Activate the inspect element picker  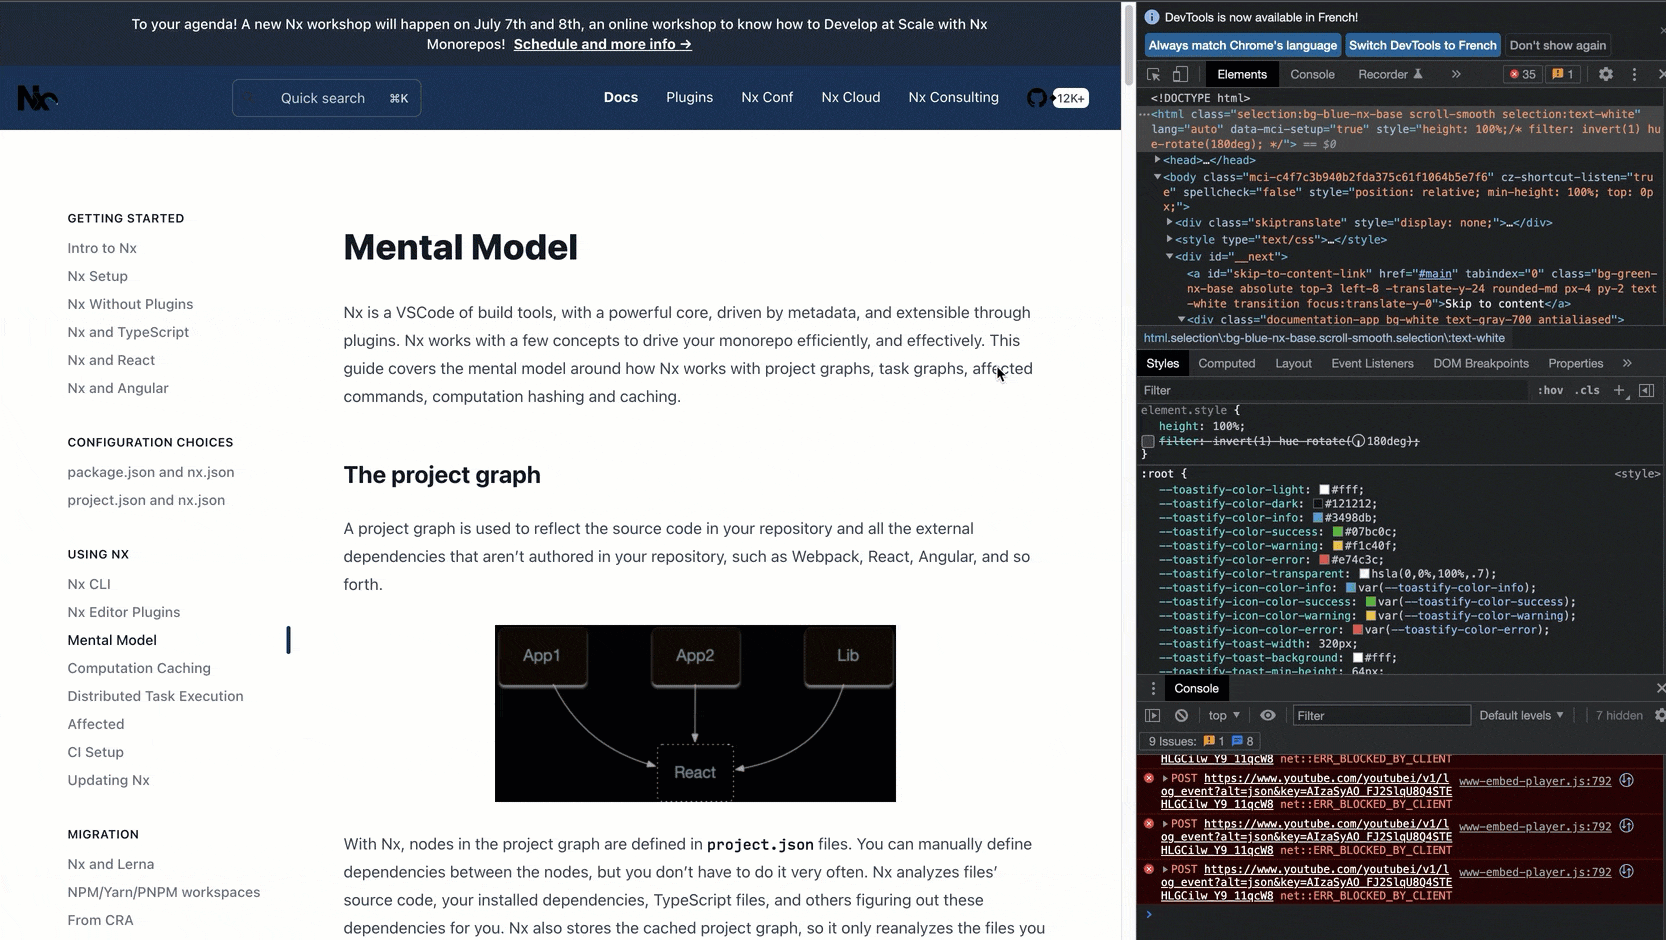[x=1153, y=75]
